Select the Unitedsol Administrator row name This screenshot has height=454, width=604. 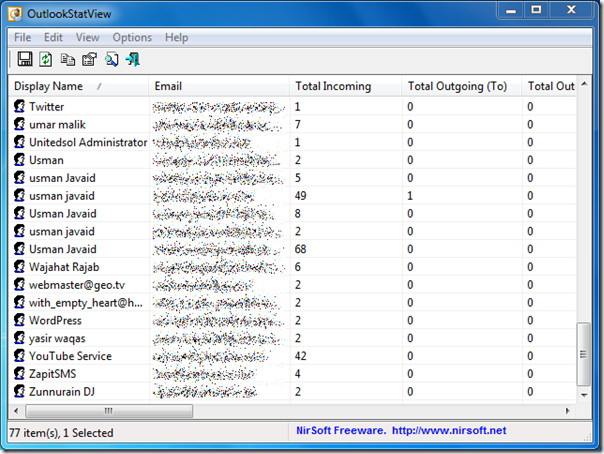click(88, 142)
